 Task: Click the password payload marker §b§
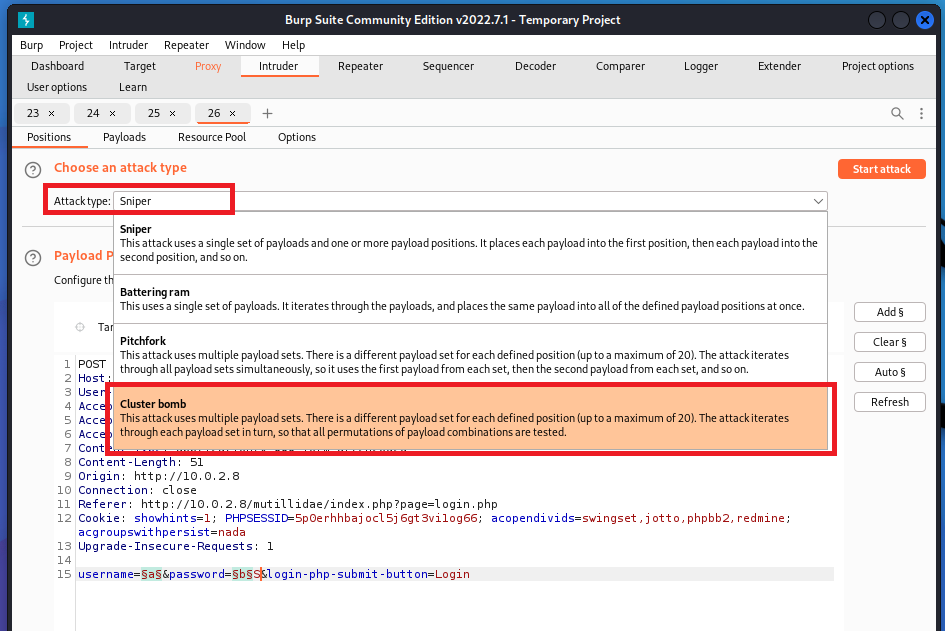242,574
